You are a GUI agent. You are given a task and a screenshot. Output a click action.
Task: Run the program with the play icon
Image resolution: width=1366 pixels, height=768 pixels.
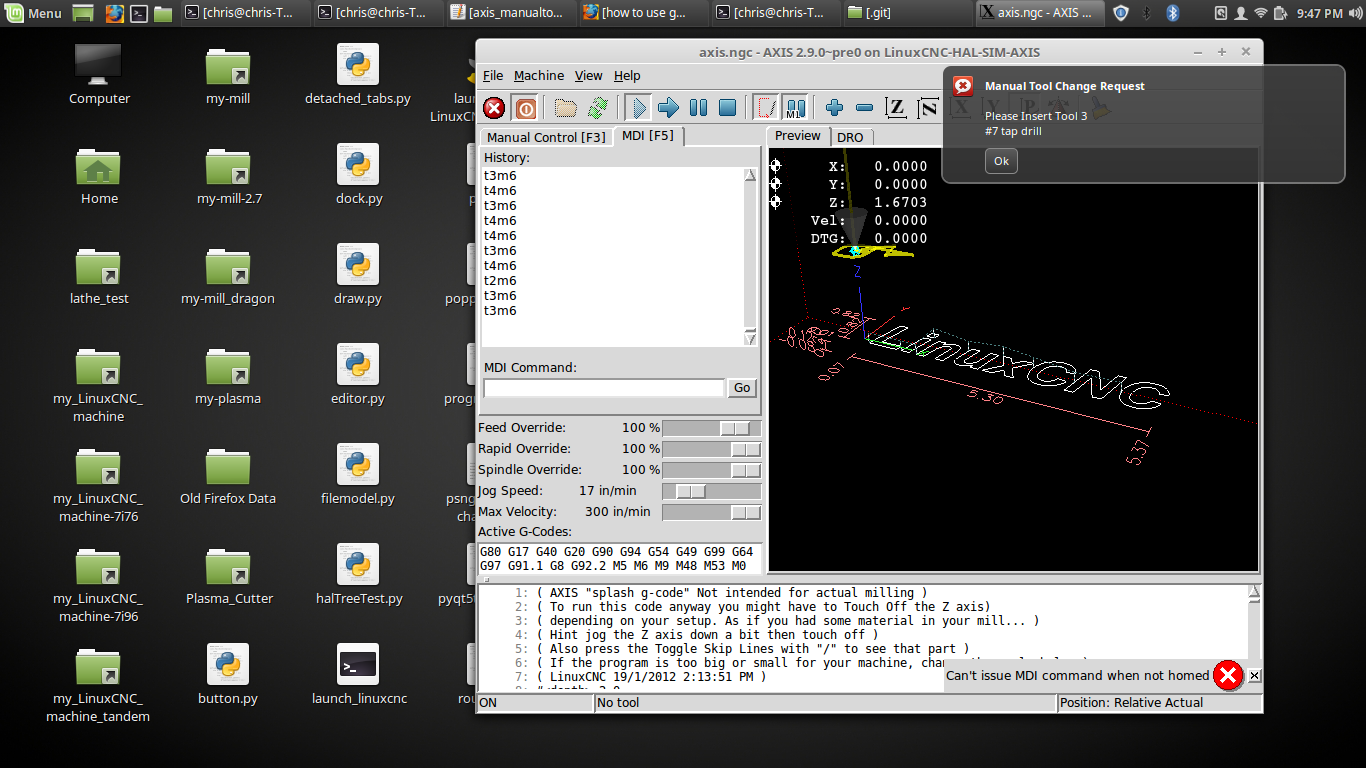click(x=638, y=108)
